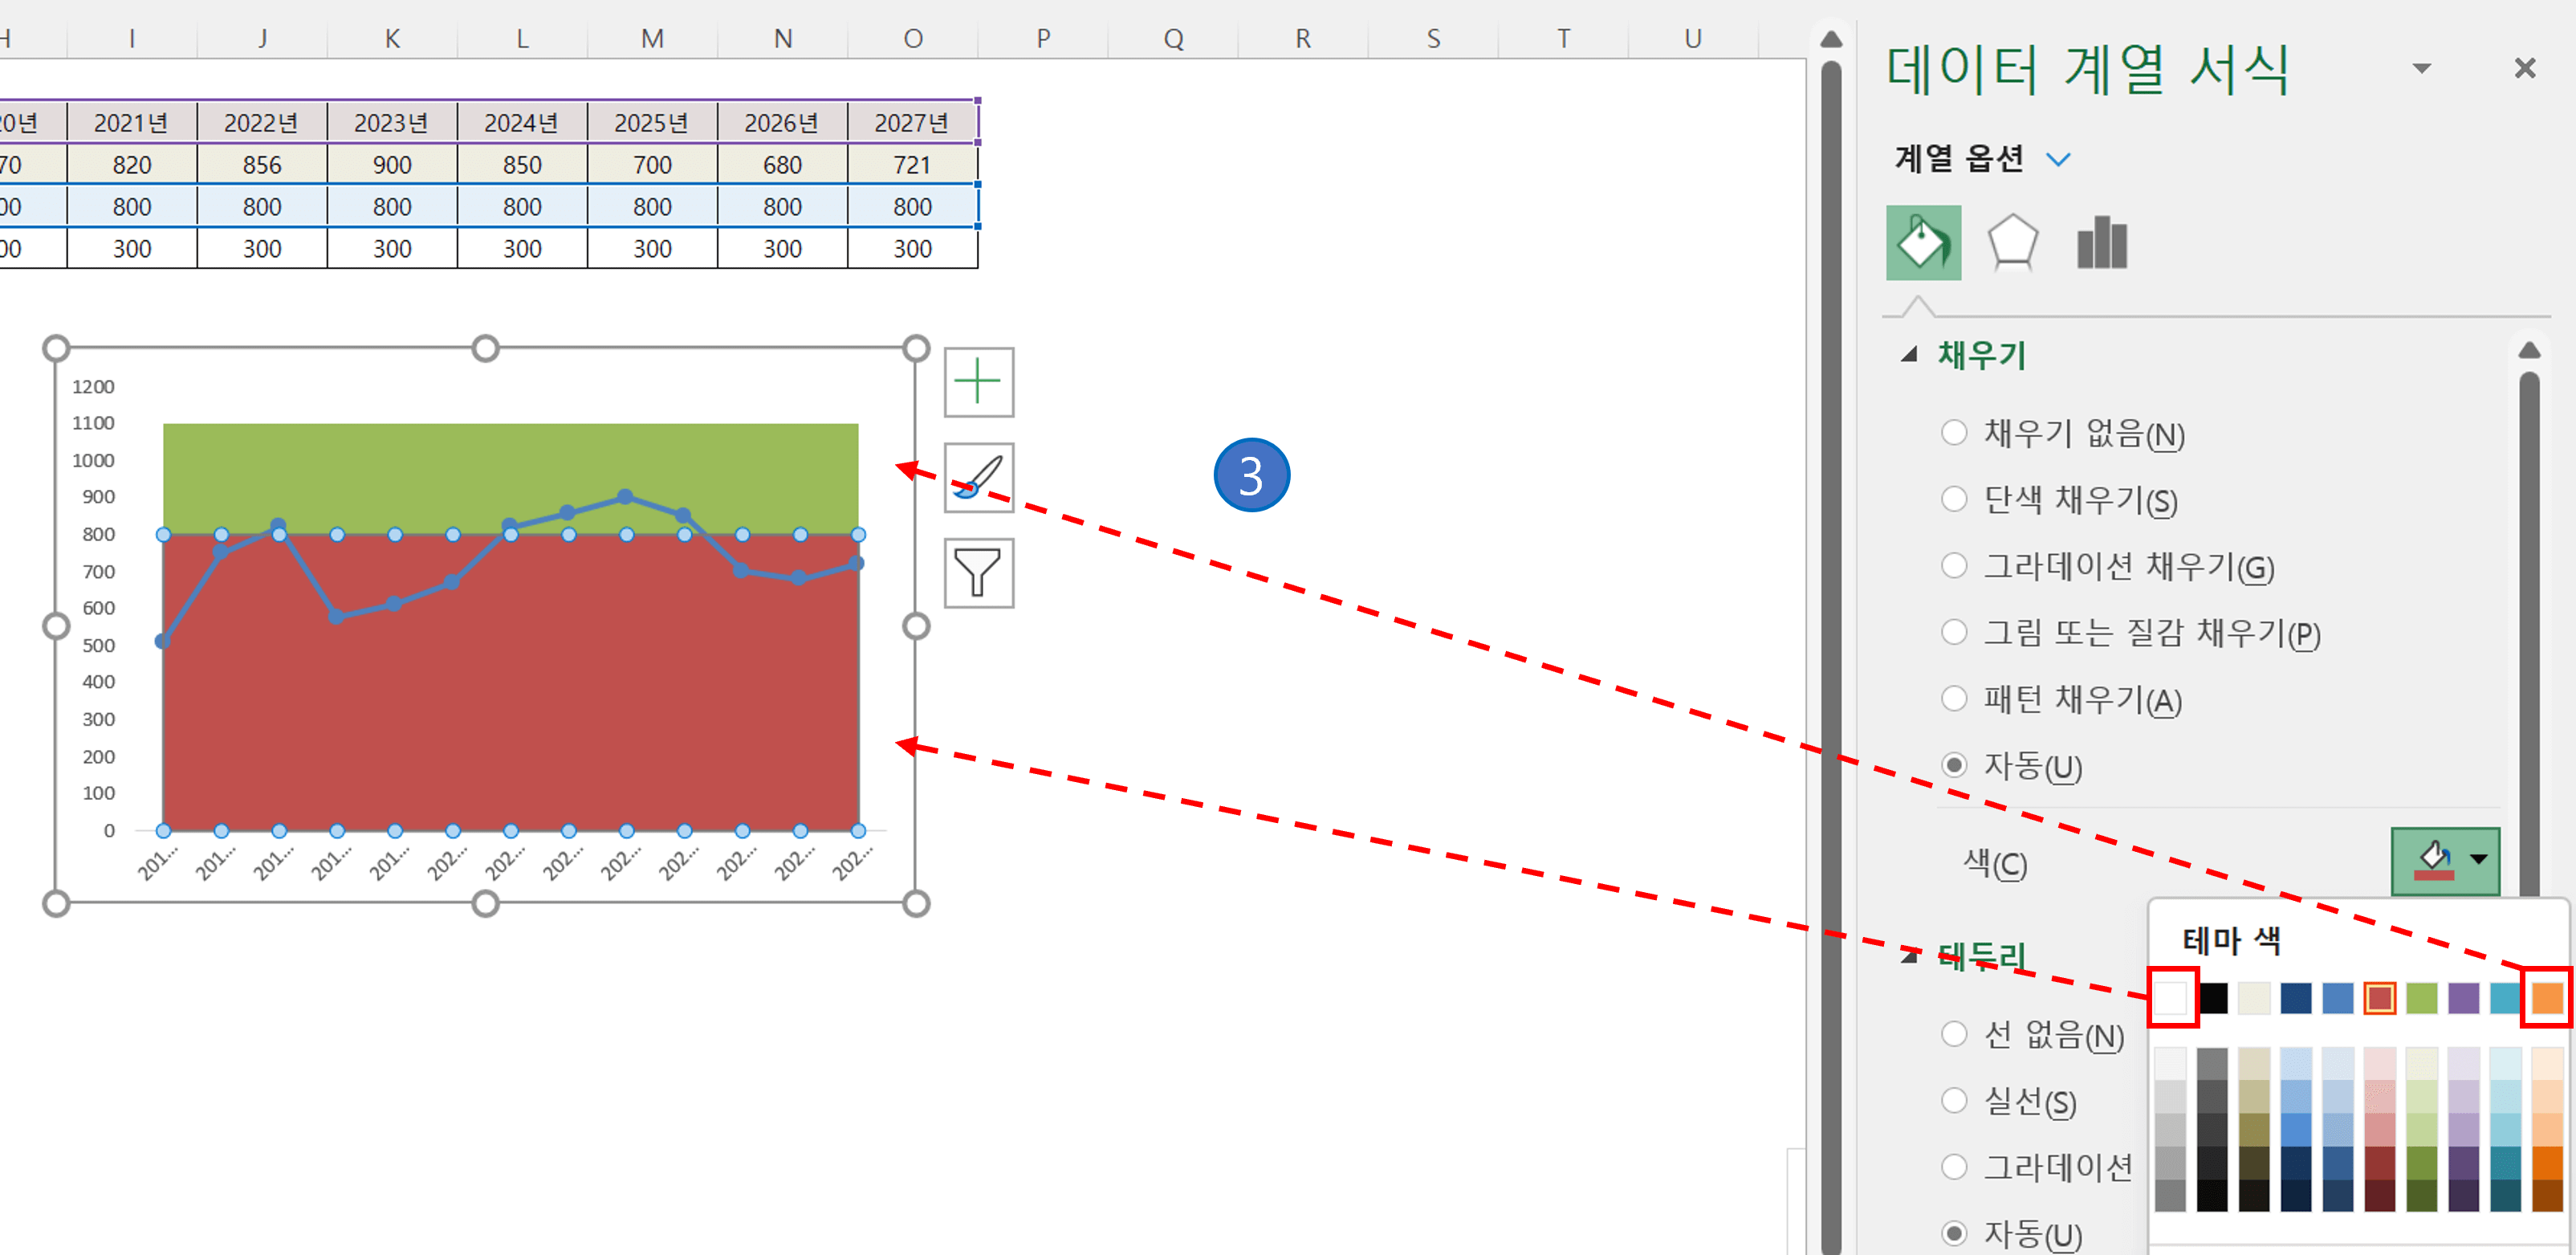Select the 단색 채우기 radio option
The width and height of the screenshot is (2576, 1255).
(1953, 499)
